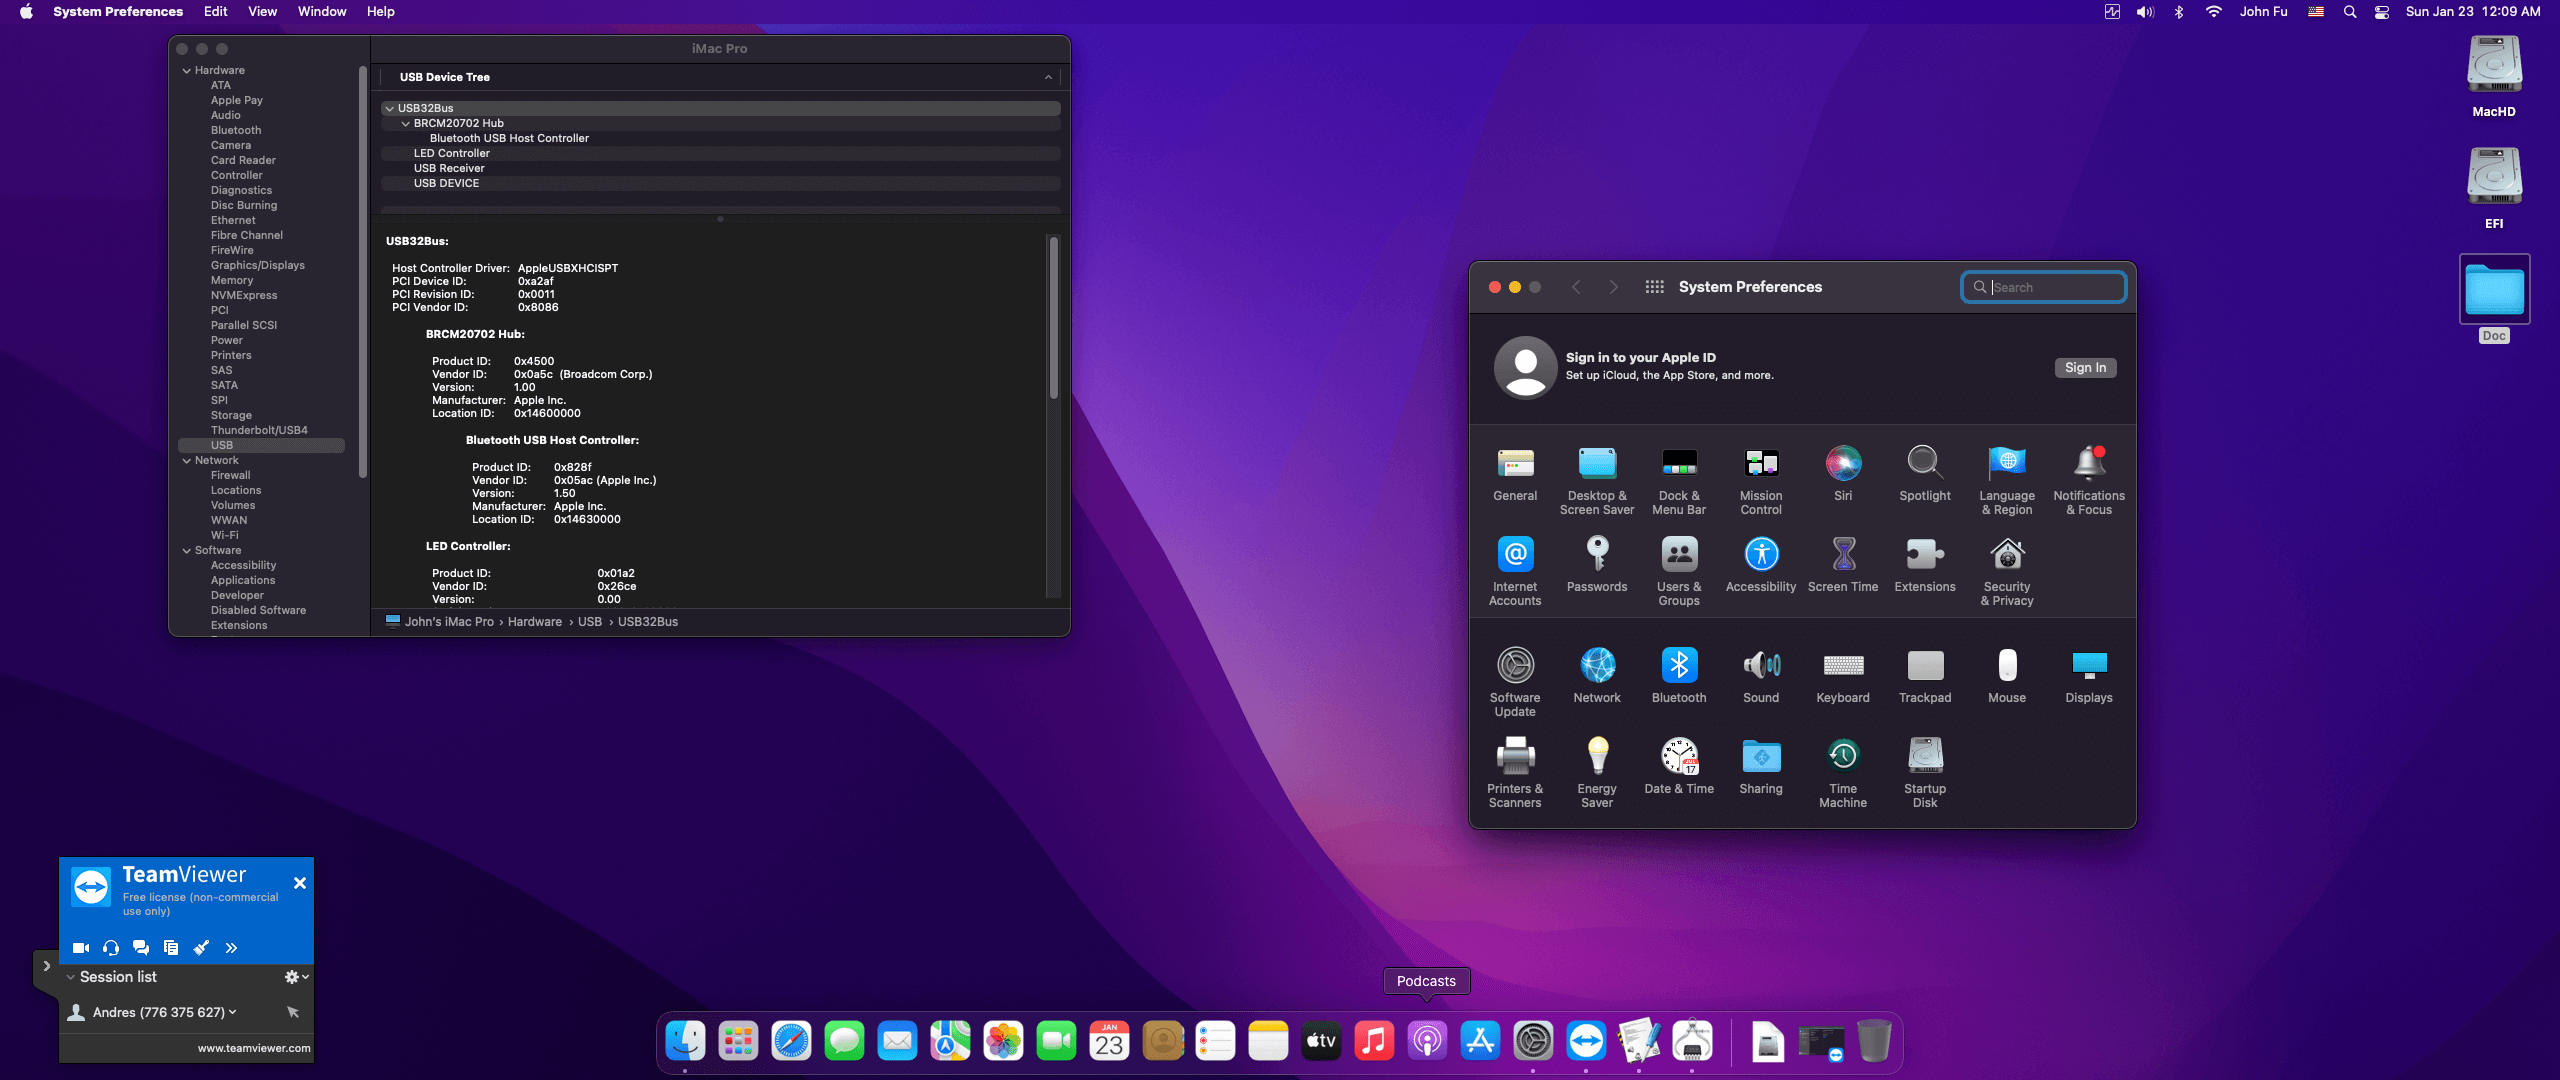Open Language & Region pane

[2007, 481]
